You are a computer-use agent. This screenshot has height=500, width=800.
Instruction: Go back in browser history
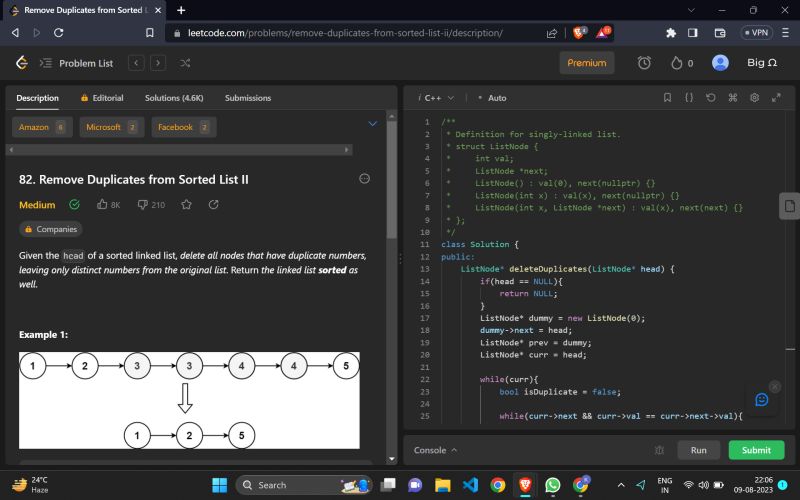coord(15,33)
